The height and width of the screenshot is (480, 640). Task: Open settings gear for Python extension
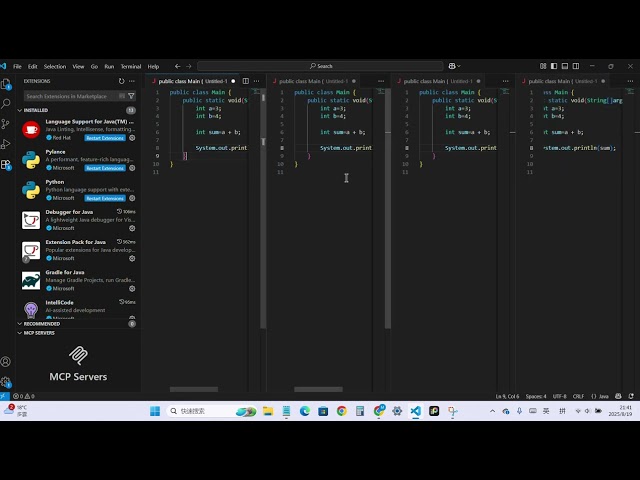[132, 198]
